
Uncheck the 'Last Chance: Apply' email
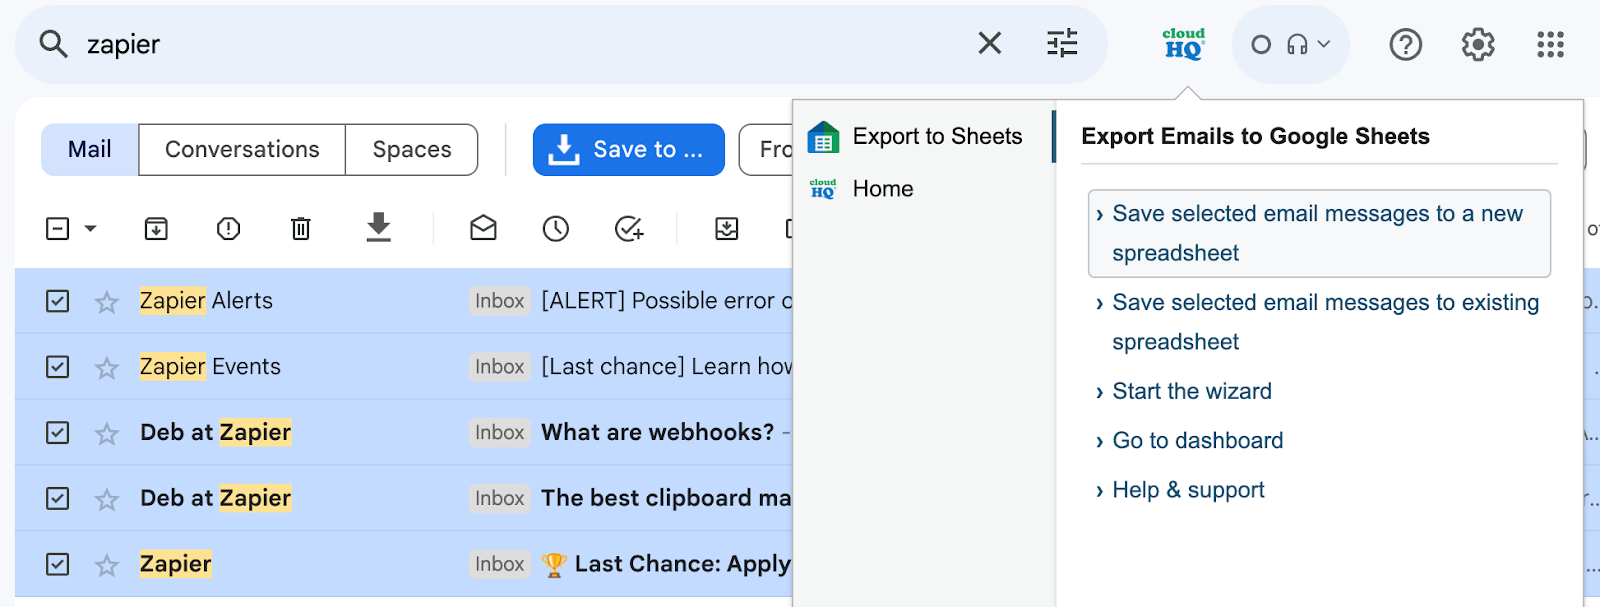point(58,564)
